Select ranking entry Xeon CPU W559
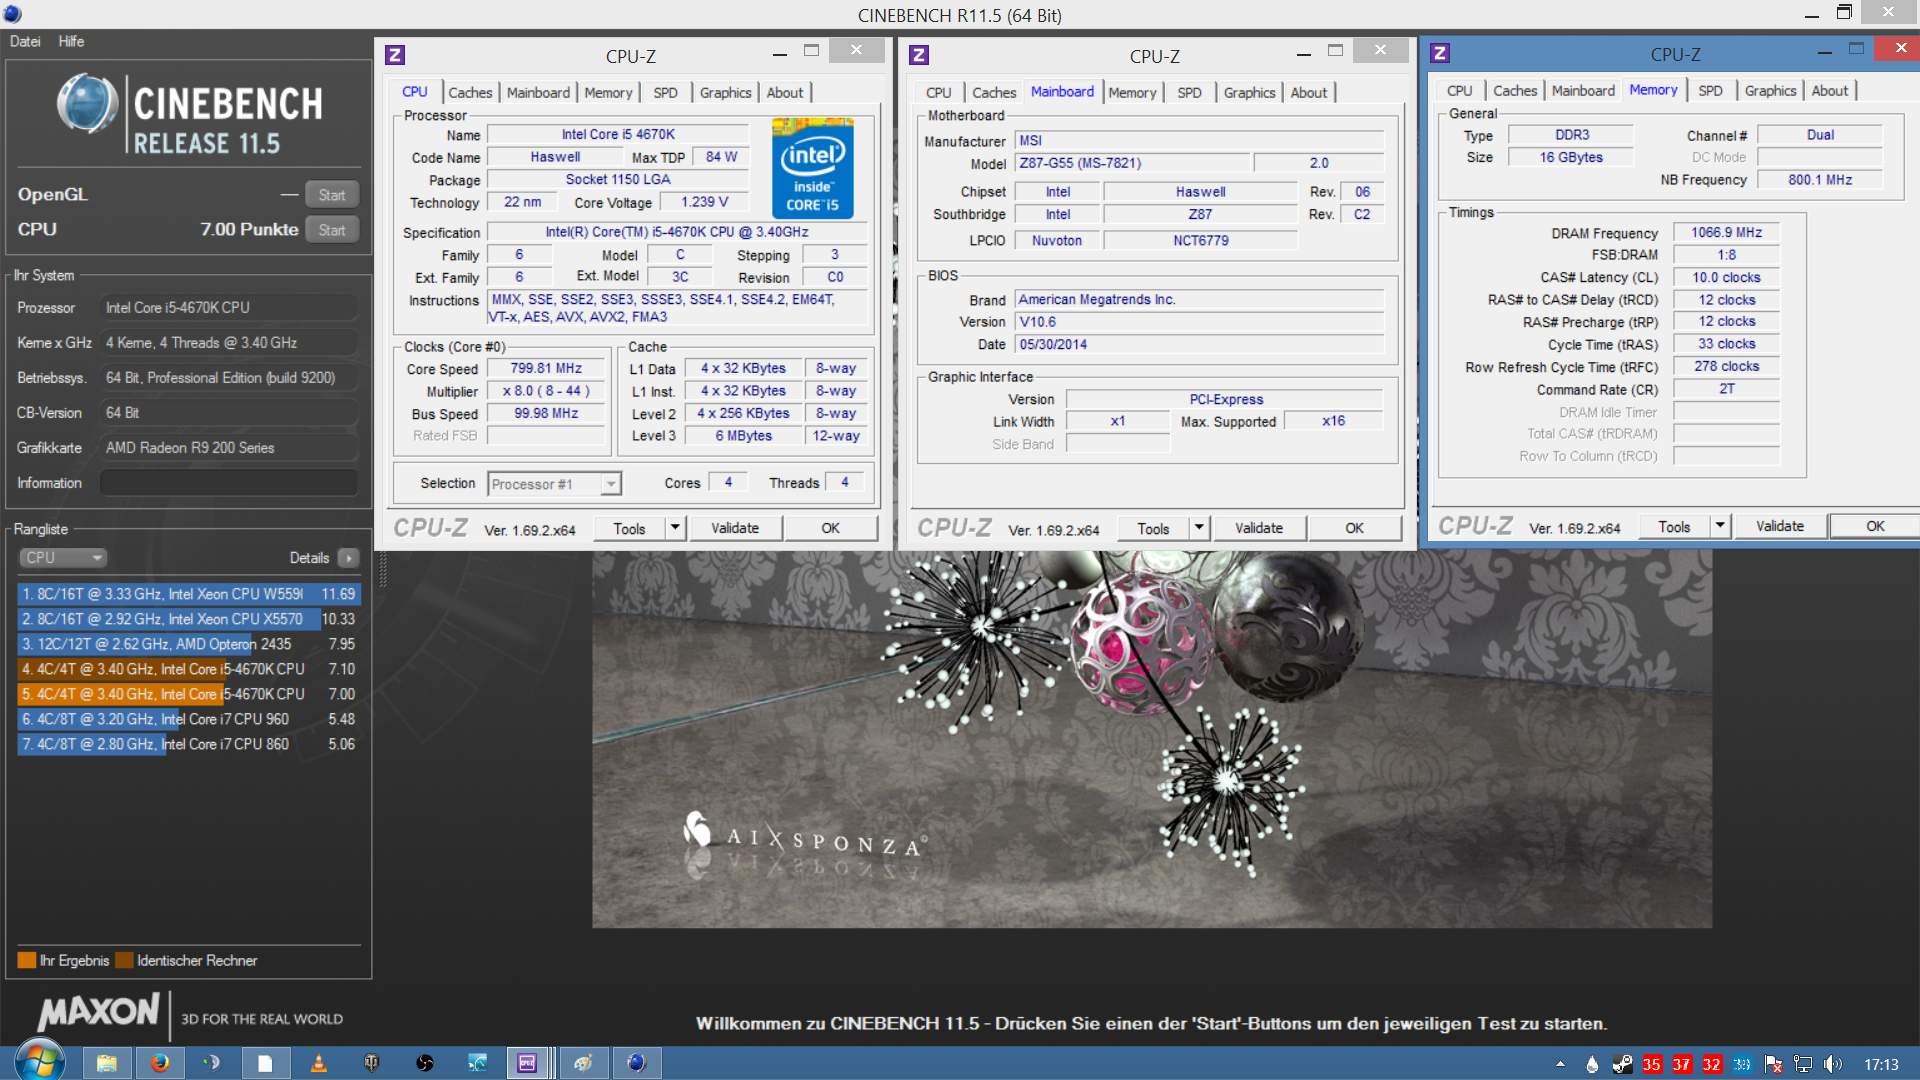The image size is (1920, 1080). (188, 594)
